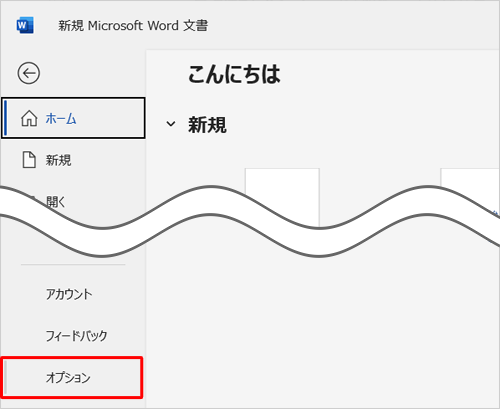Open the アカウント page
This screenshot has width=500, height=409.
coord(69,294)
